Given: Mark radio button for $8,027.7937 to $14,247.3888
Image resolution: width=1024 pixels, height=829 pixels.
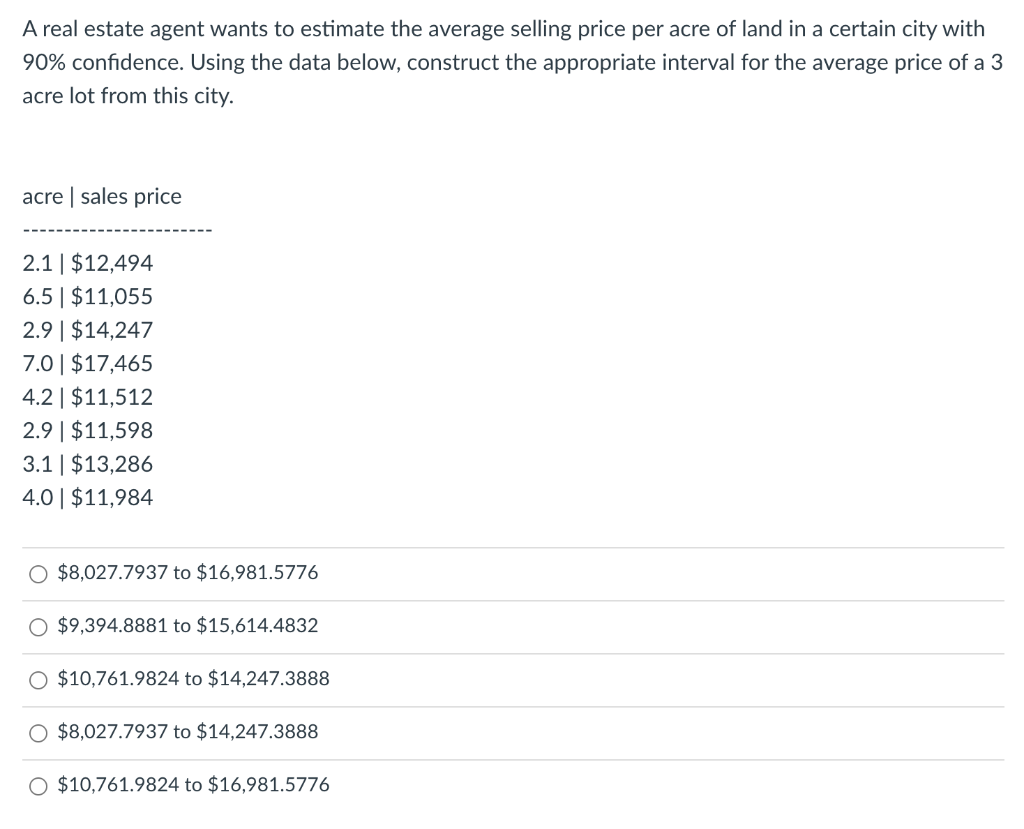Looking at the screenshot, I should 38,733.
